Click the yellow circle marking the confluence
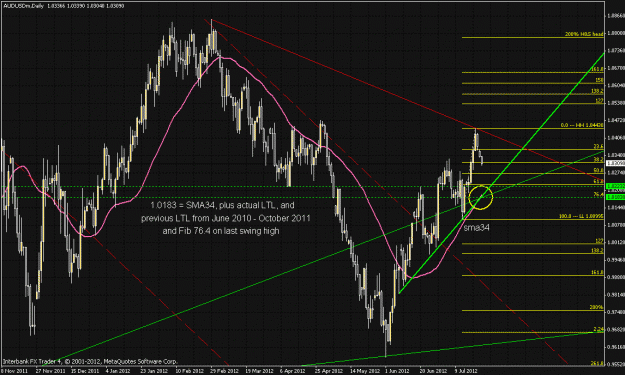Viewport: 625px width, 375px height. [x=481, y=197]
